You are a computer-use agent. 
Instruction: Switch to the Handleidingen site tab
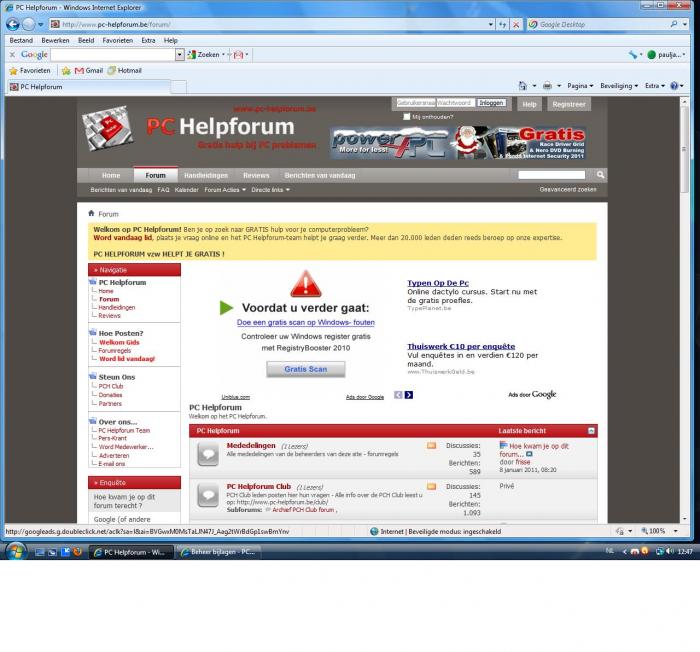[x=206, y=176]
